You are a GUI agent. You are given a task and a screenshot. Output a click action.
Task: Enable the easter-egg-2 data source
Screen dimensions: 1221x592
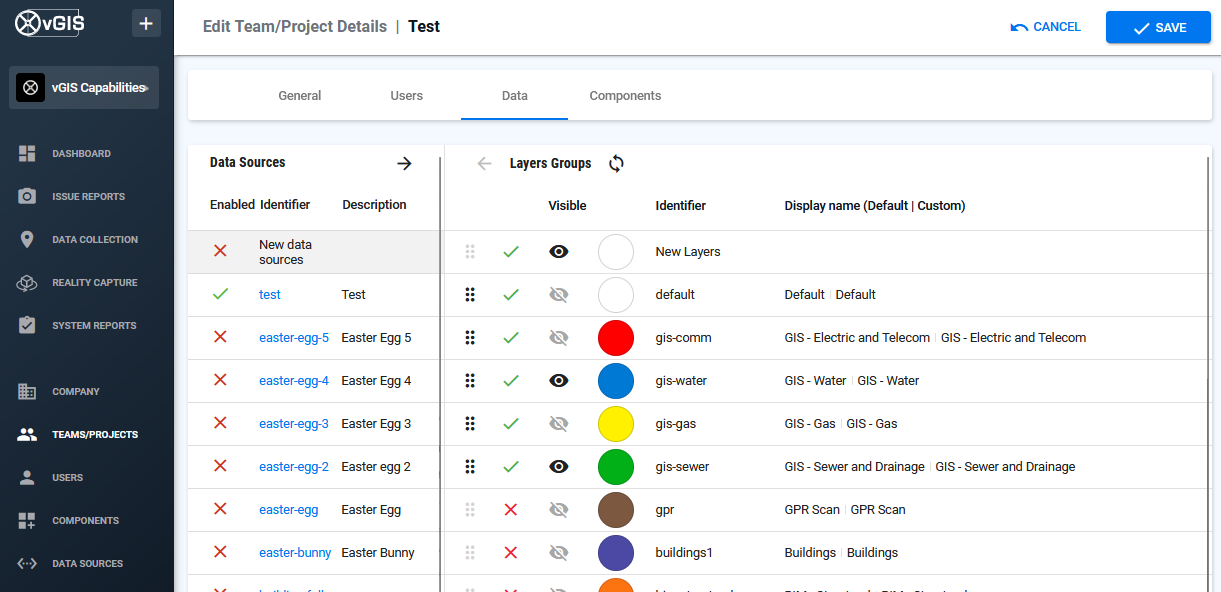[221, 466]
